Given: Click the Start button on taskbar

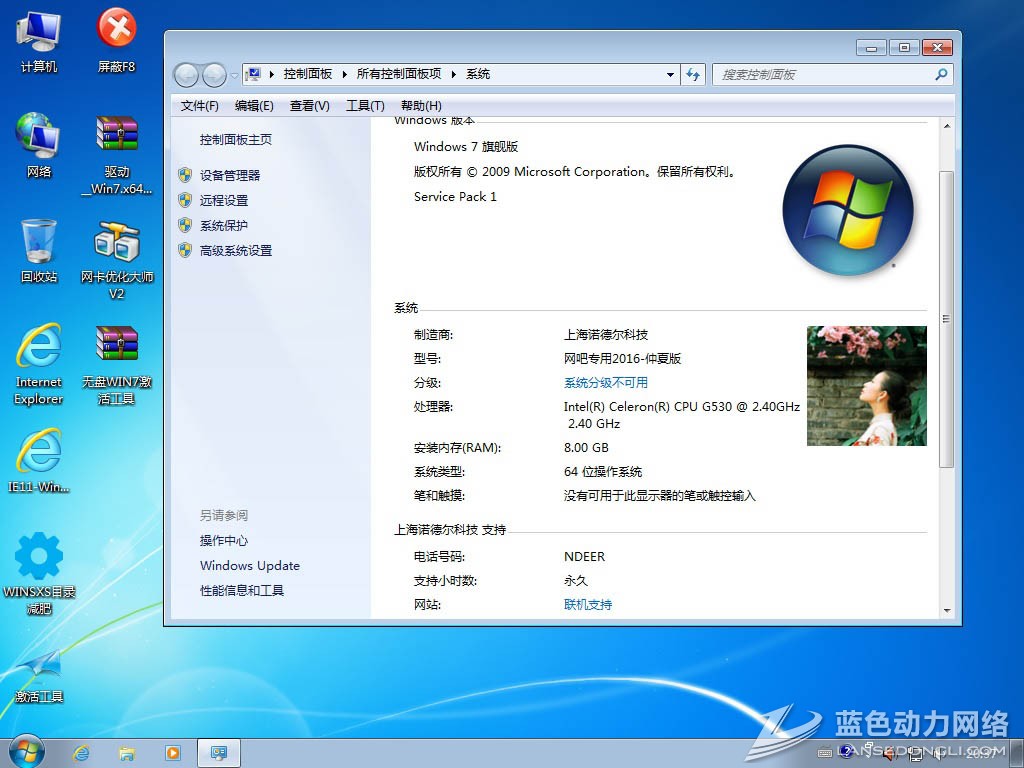Looking at the screenshot, I should pyautogui.click(x=26, y=752).
